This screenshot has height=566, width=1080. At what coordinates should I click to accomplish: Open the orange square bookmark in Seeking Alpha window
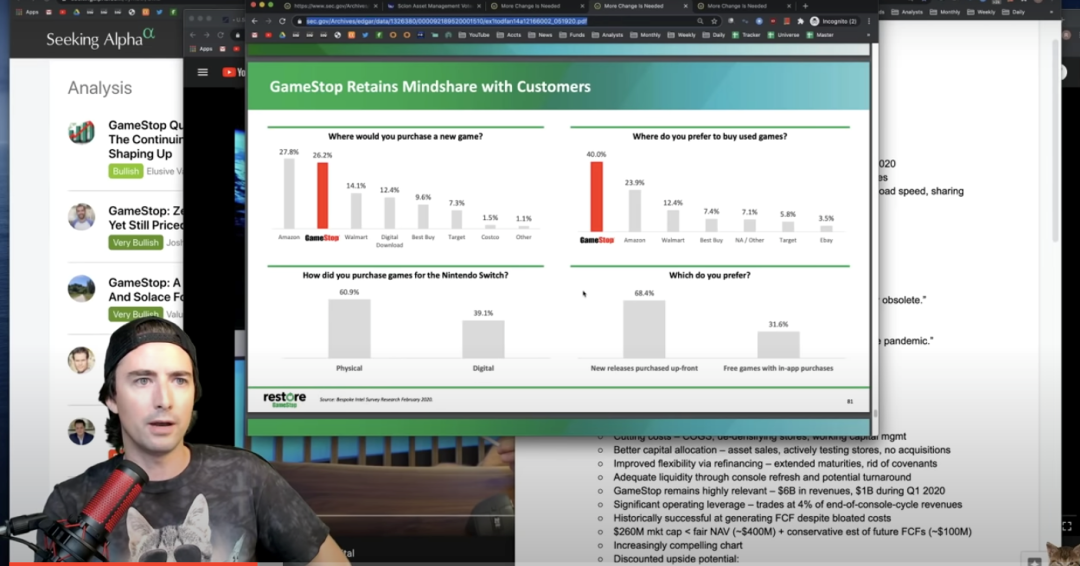tap(145, 12)
